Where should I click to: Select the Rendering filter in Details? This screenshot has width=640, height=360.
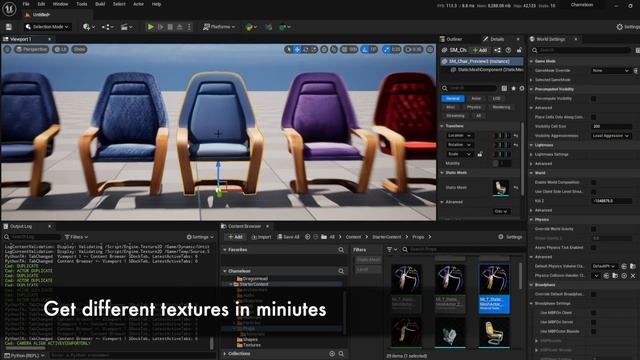click(501, 107)
